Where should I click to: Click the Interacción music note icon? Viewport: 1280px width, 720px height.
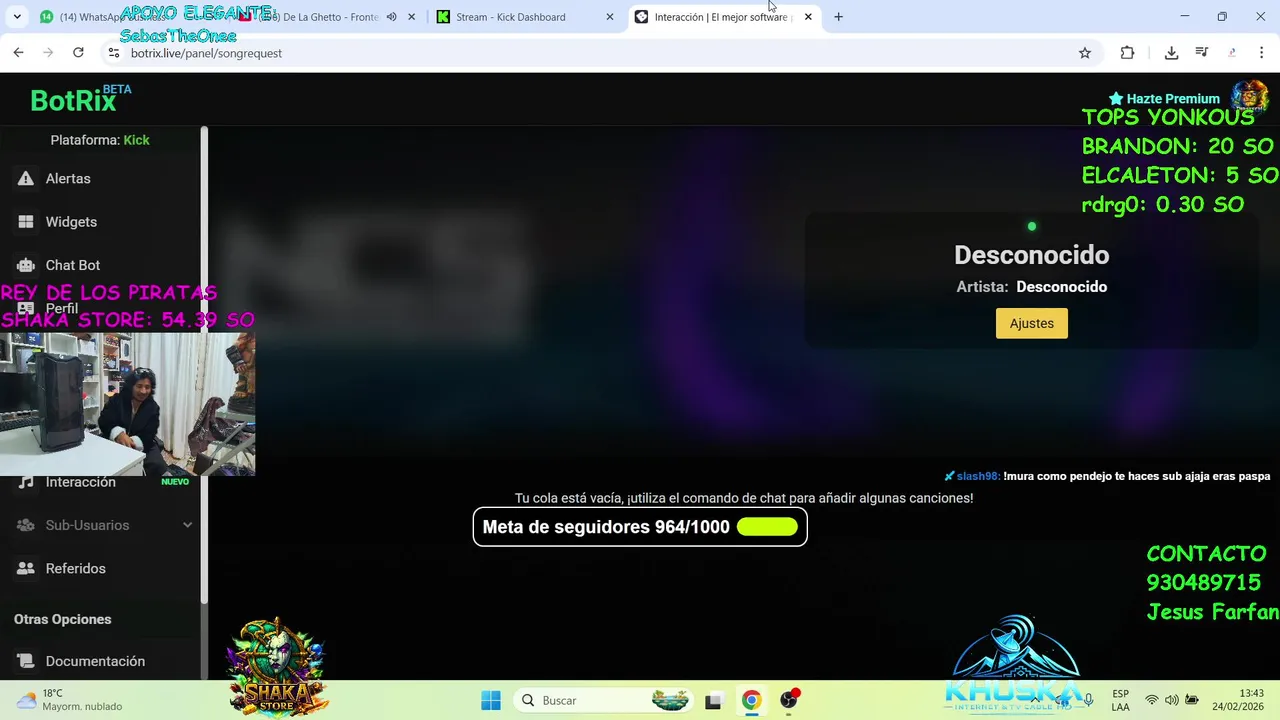click(x=26, y=482)
